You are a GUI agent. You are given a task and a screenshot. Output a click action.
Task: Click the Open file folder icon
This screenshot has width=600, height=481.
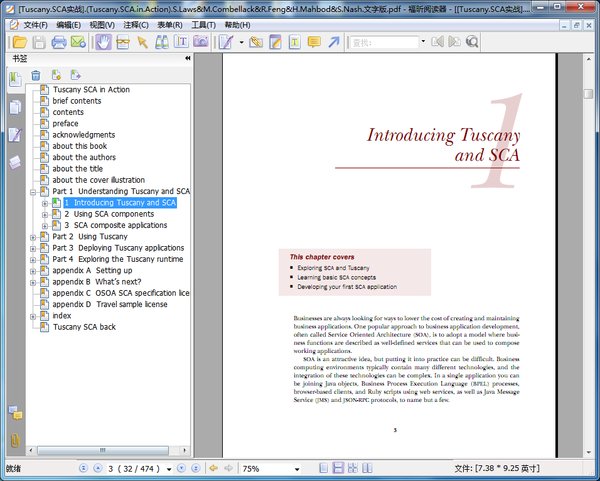click(19, 42)
